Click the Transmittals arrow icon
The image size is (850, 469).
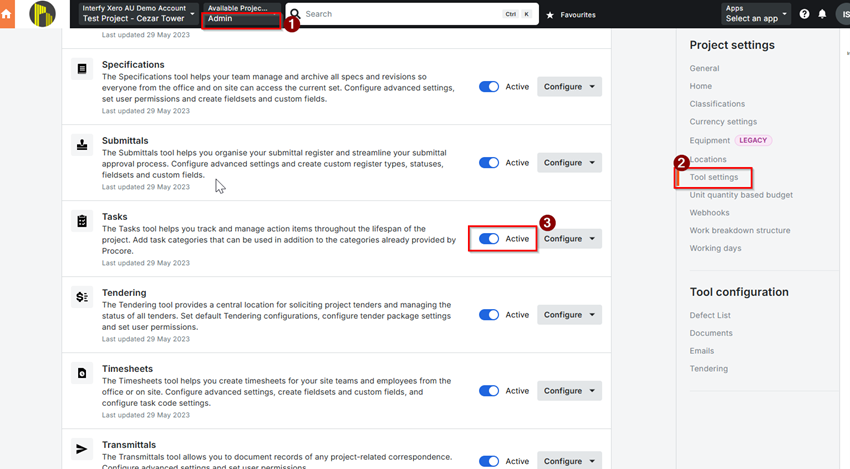pos(82,449)
